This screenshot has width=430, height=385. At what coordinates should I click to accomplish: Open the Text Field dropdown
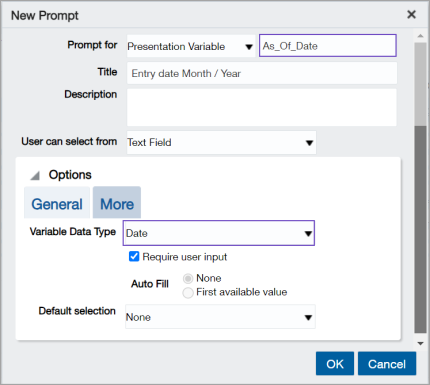click(x=221, y=143)
